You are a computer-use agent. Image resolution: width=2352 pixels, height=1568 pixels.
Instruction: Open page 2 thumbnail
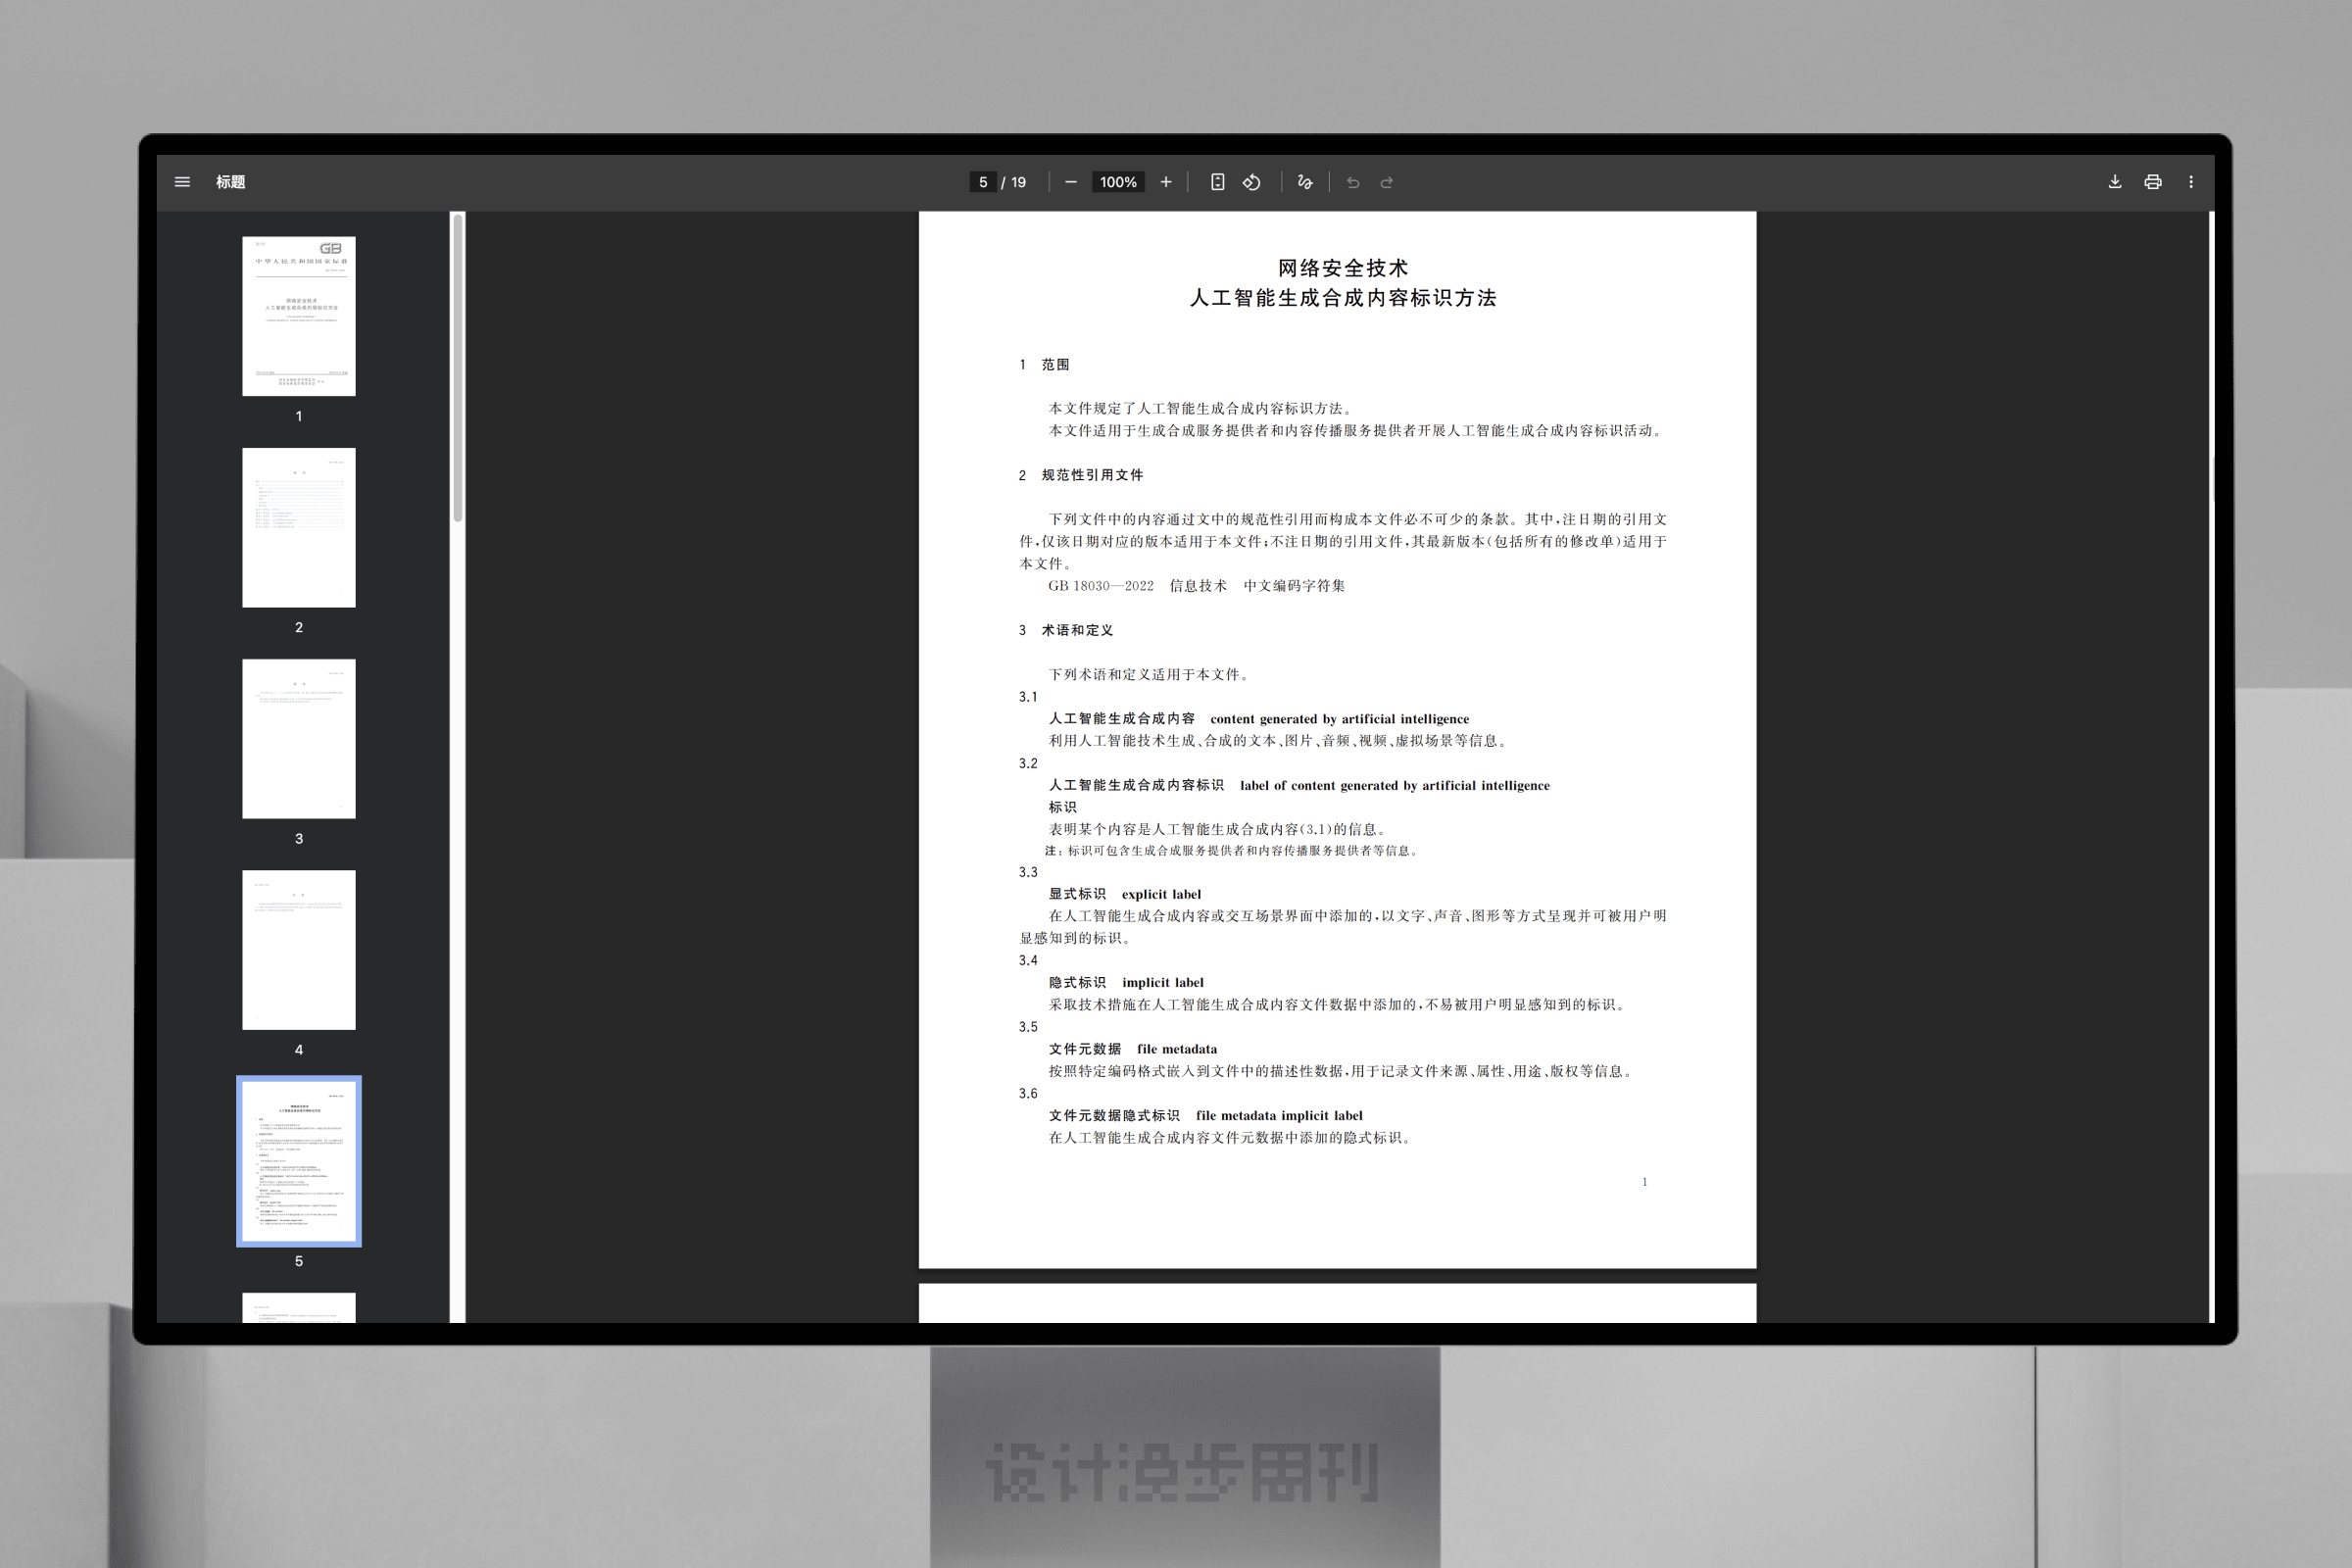tap(299, 527)
